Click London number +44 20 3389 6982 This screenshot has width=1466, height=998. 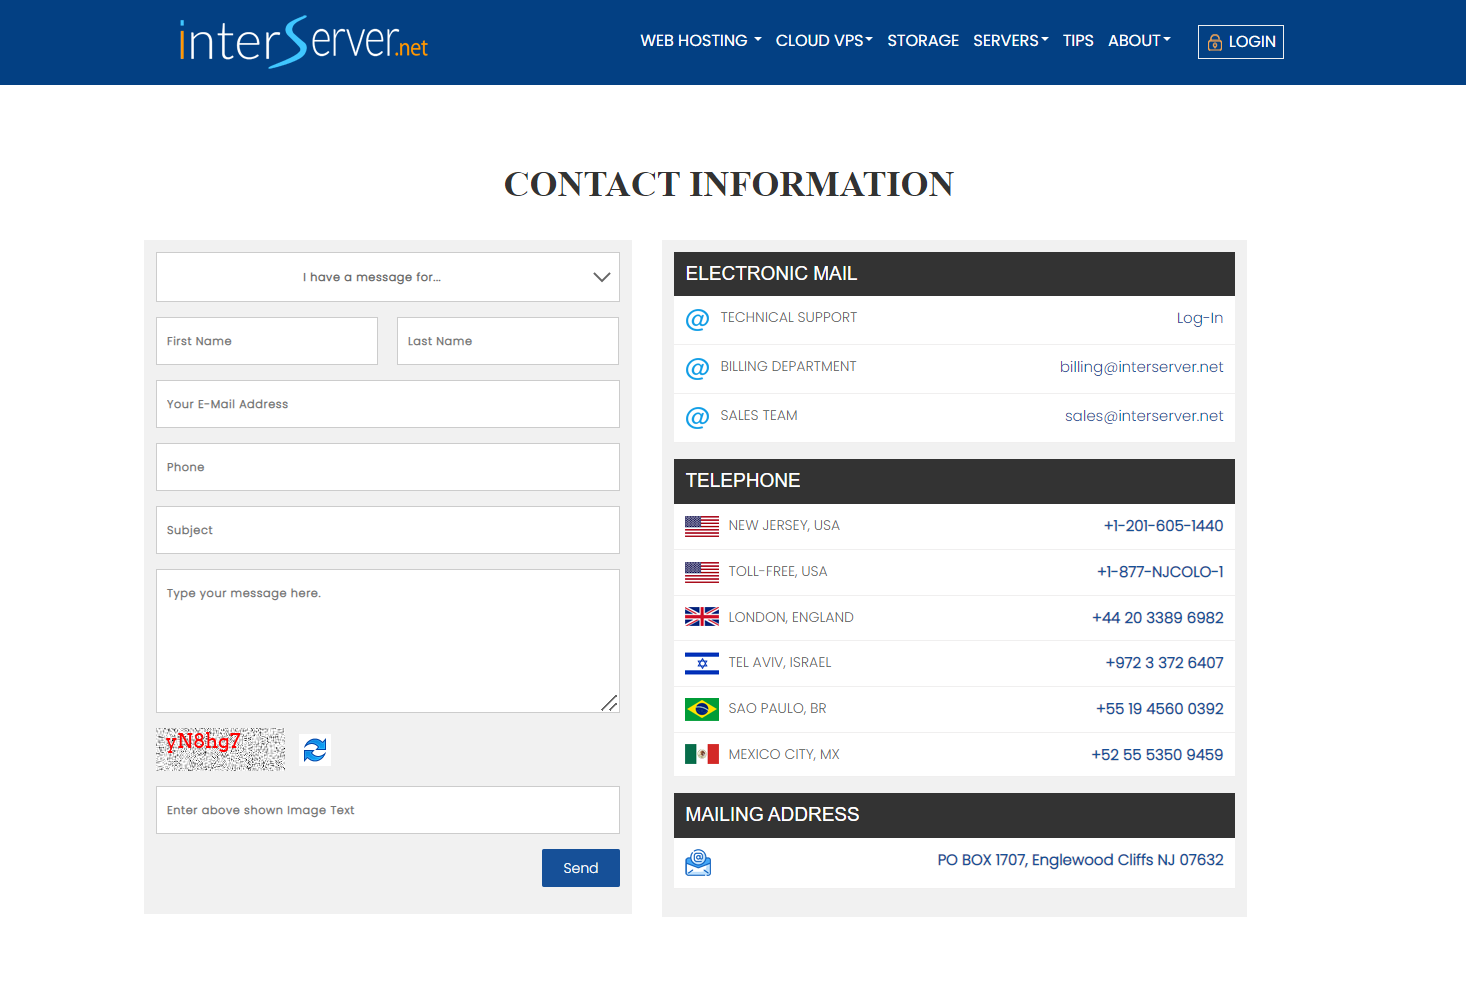[1157, 618]
